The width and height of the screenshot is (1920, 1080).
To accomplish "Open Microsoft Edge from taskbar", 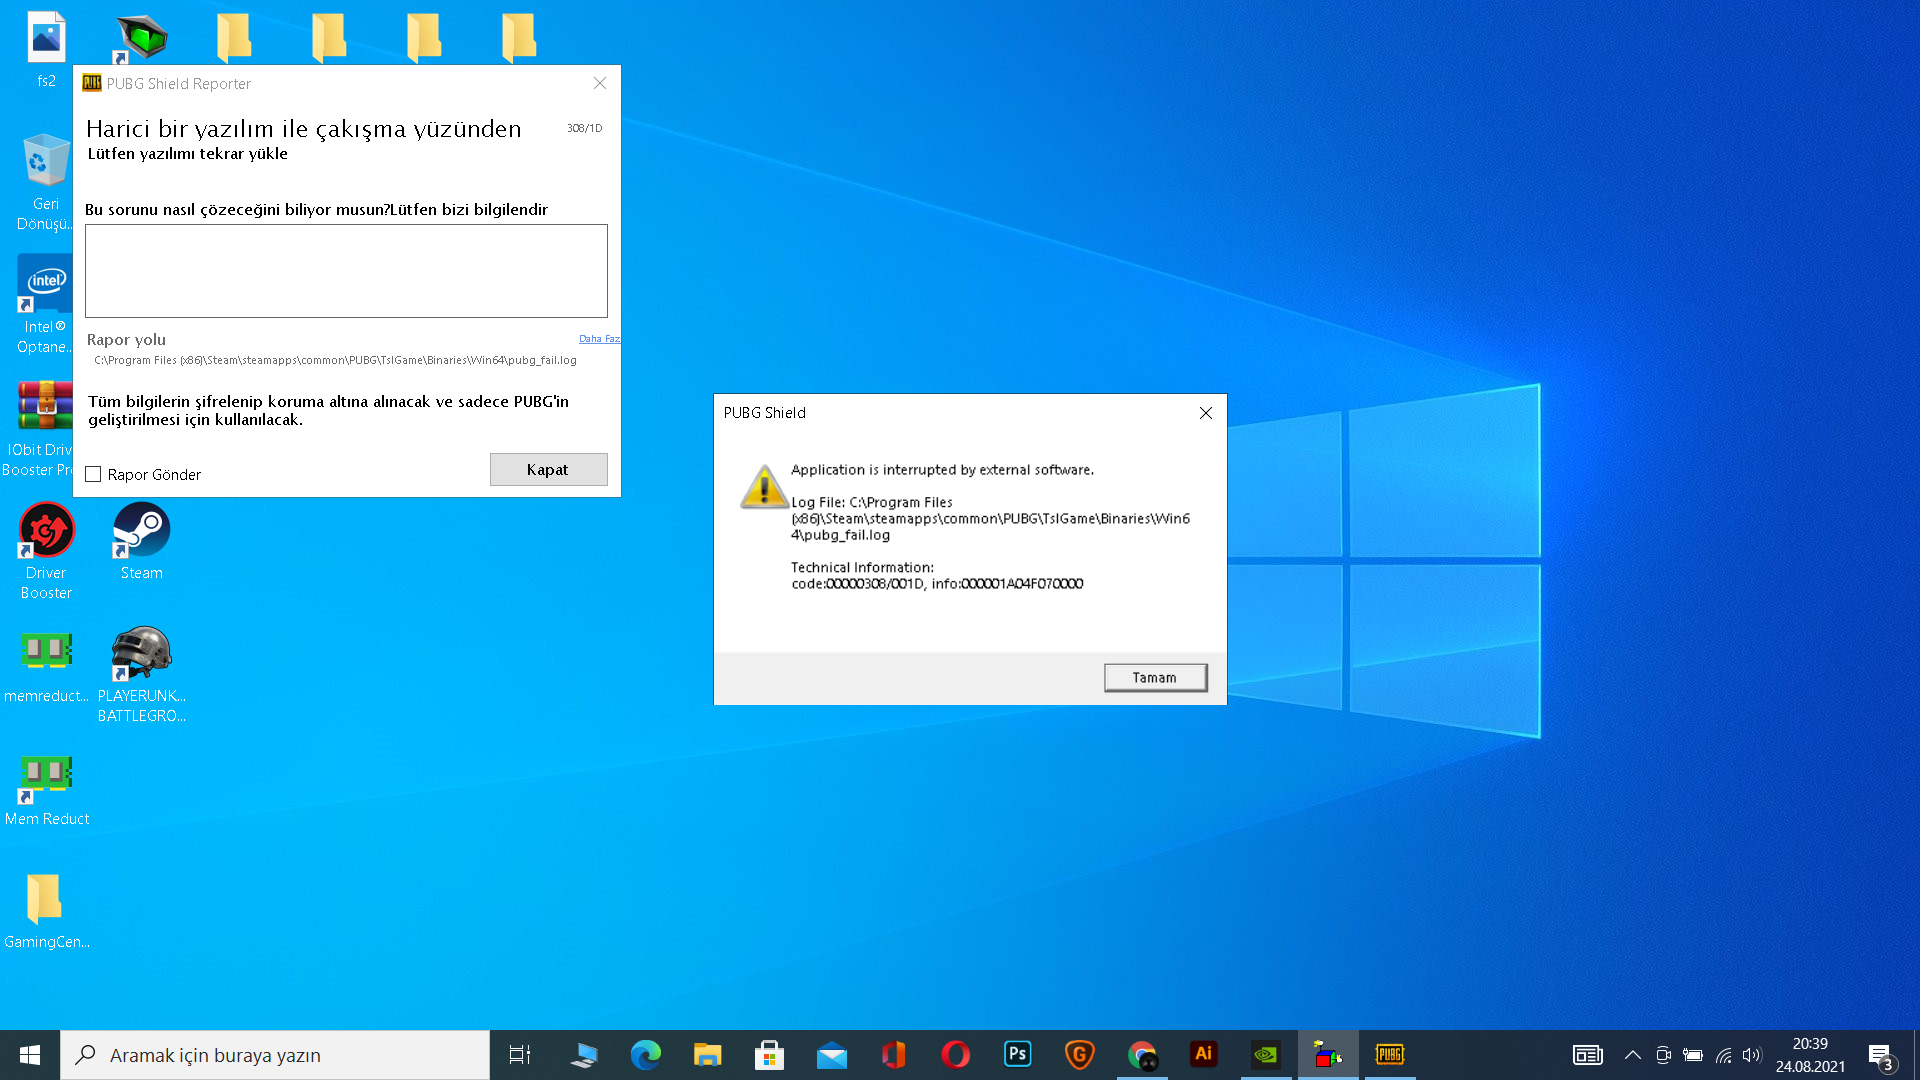I will coord(645,1054).
